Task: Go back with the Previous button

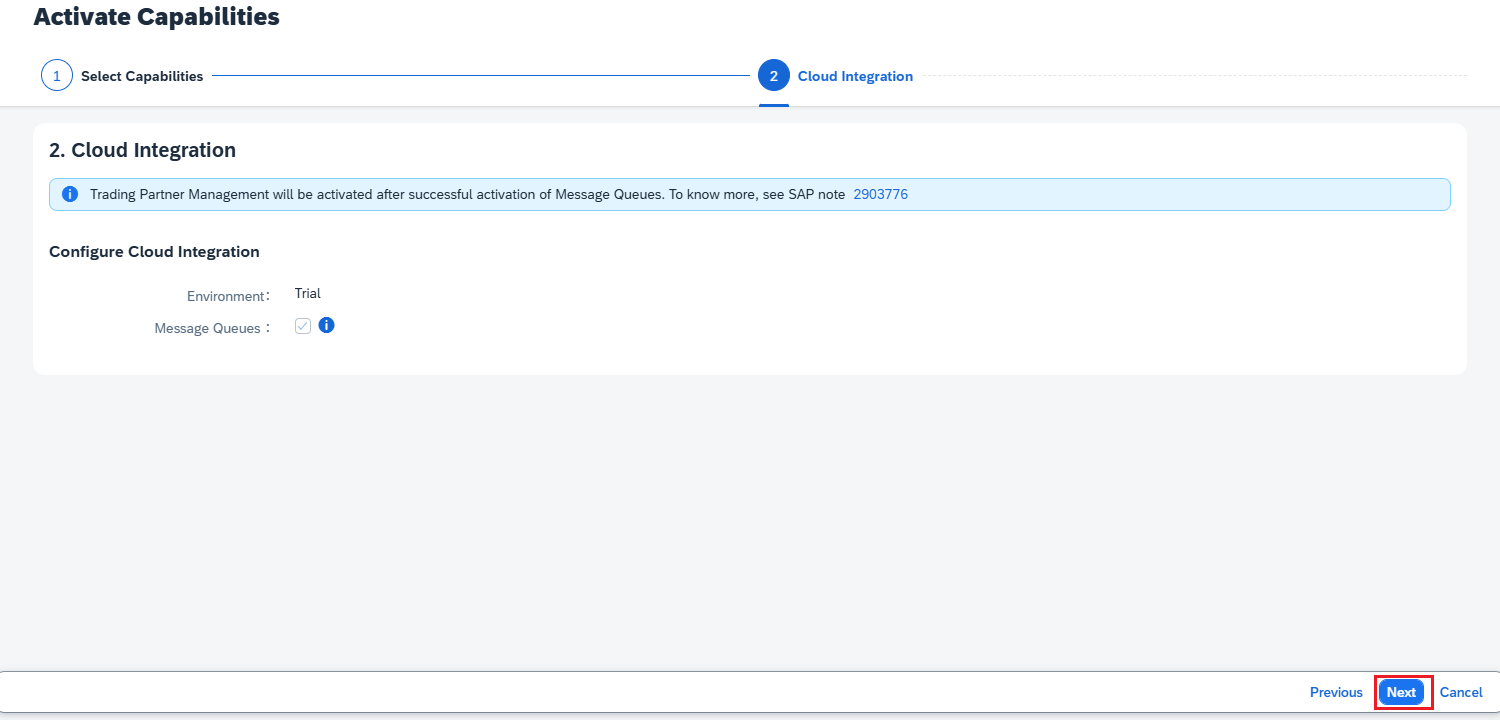Action: [1336, 692]
